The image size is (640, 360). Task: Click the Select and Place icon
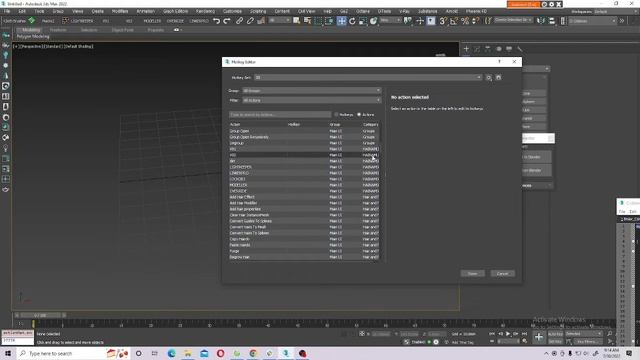coord(373,21)
